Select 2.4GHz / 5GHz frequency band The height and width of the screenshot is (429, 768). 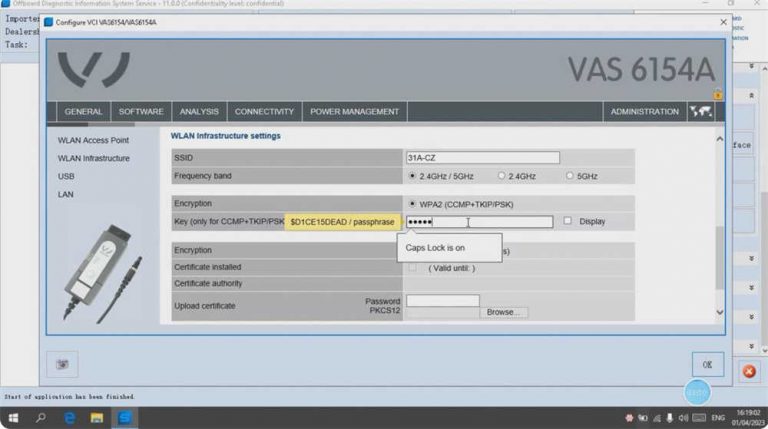(x=413, y=176)
